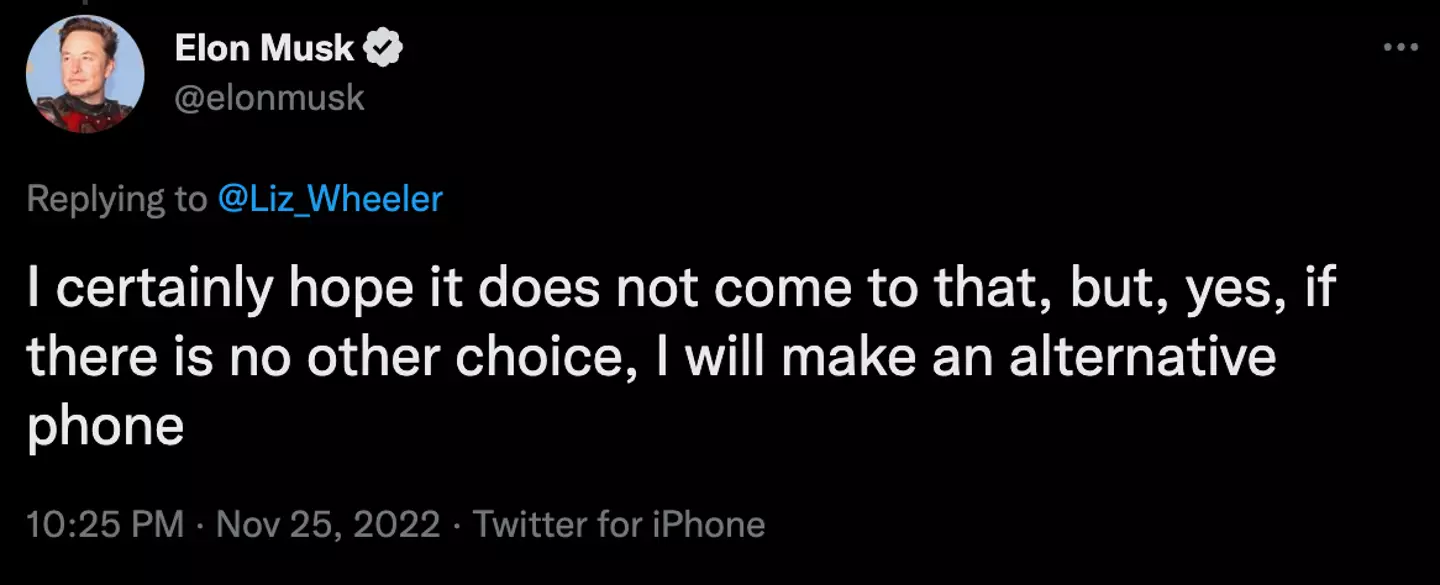Open the @Liz_Wheeler mention link
The width and height of the screenshot is (1440, 585).
(x=330, y=198)
